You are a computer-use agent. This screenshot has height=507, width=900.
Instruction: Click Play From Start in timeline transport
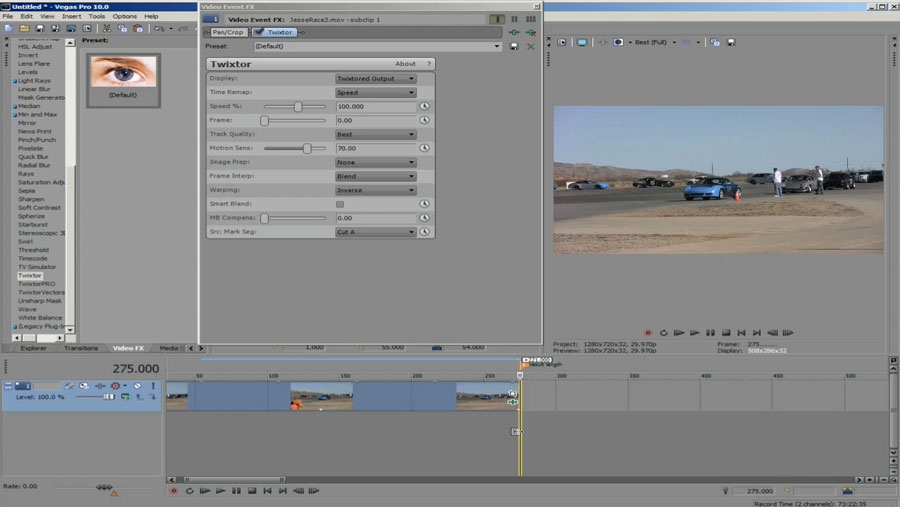coord(205,491)
